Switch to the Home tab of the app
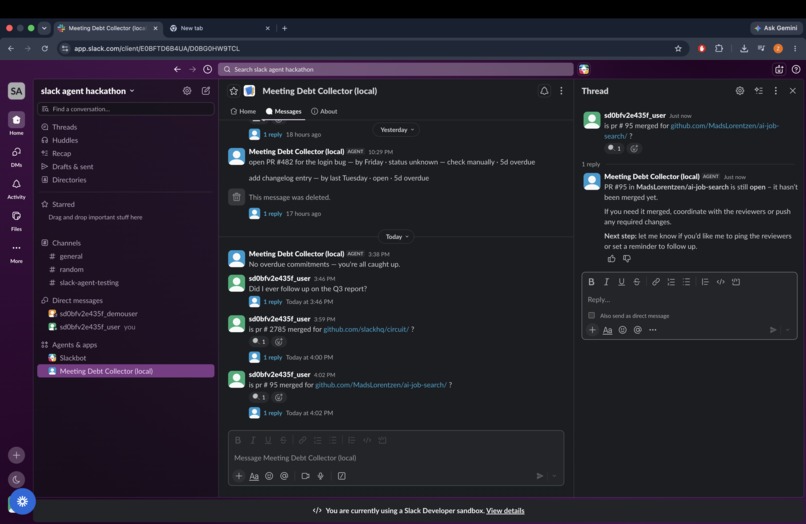The height and width of the screenshot is (524, 806). click(243, 111)
